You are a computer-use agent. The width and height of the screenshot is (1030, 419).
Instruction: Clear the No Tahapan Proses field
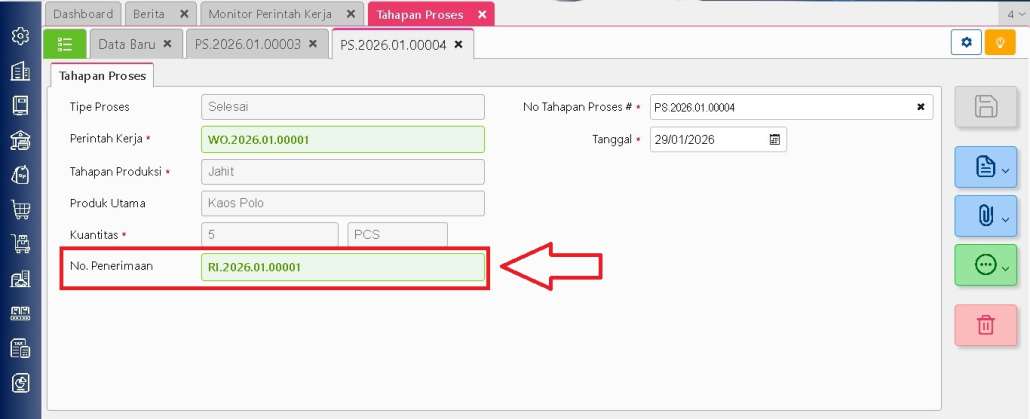[x=920, y=107]
